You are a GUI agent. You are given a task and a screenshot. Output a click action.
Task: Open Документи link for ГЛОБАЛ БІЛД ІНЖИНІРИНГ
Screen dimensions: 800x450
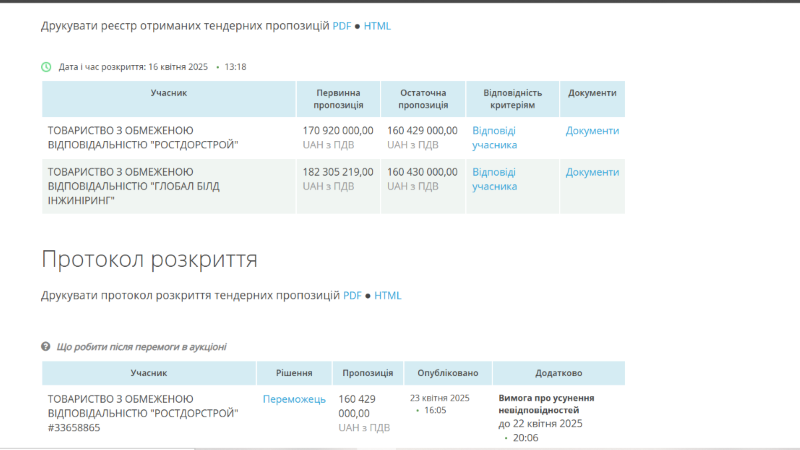pyautogui.click(x=592, y=172)
